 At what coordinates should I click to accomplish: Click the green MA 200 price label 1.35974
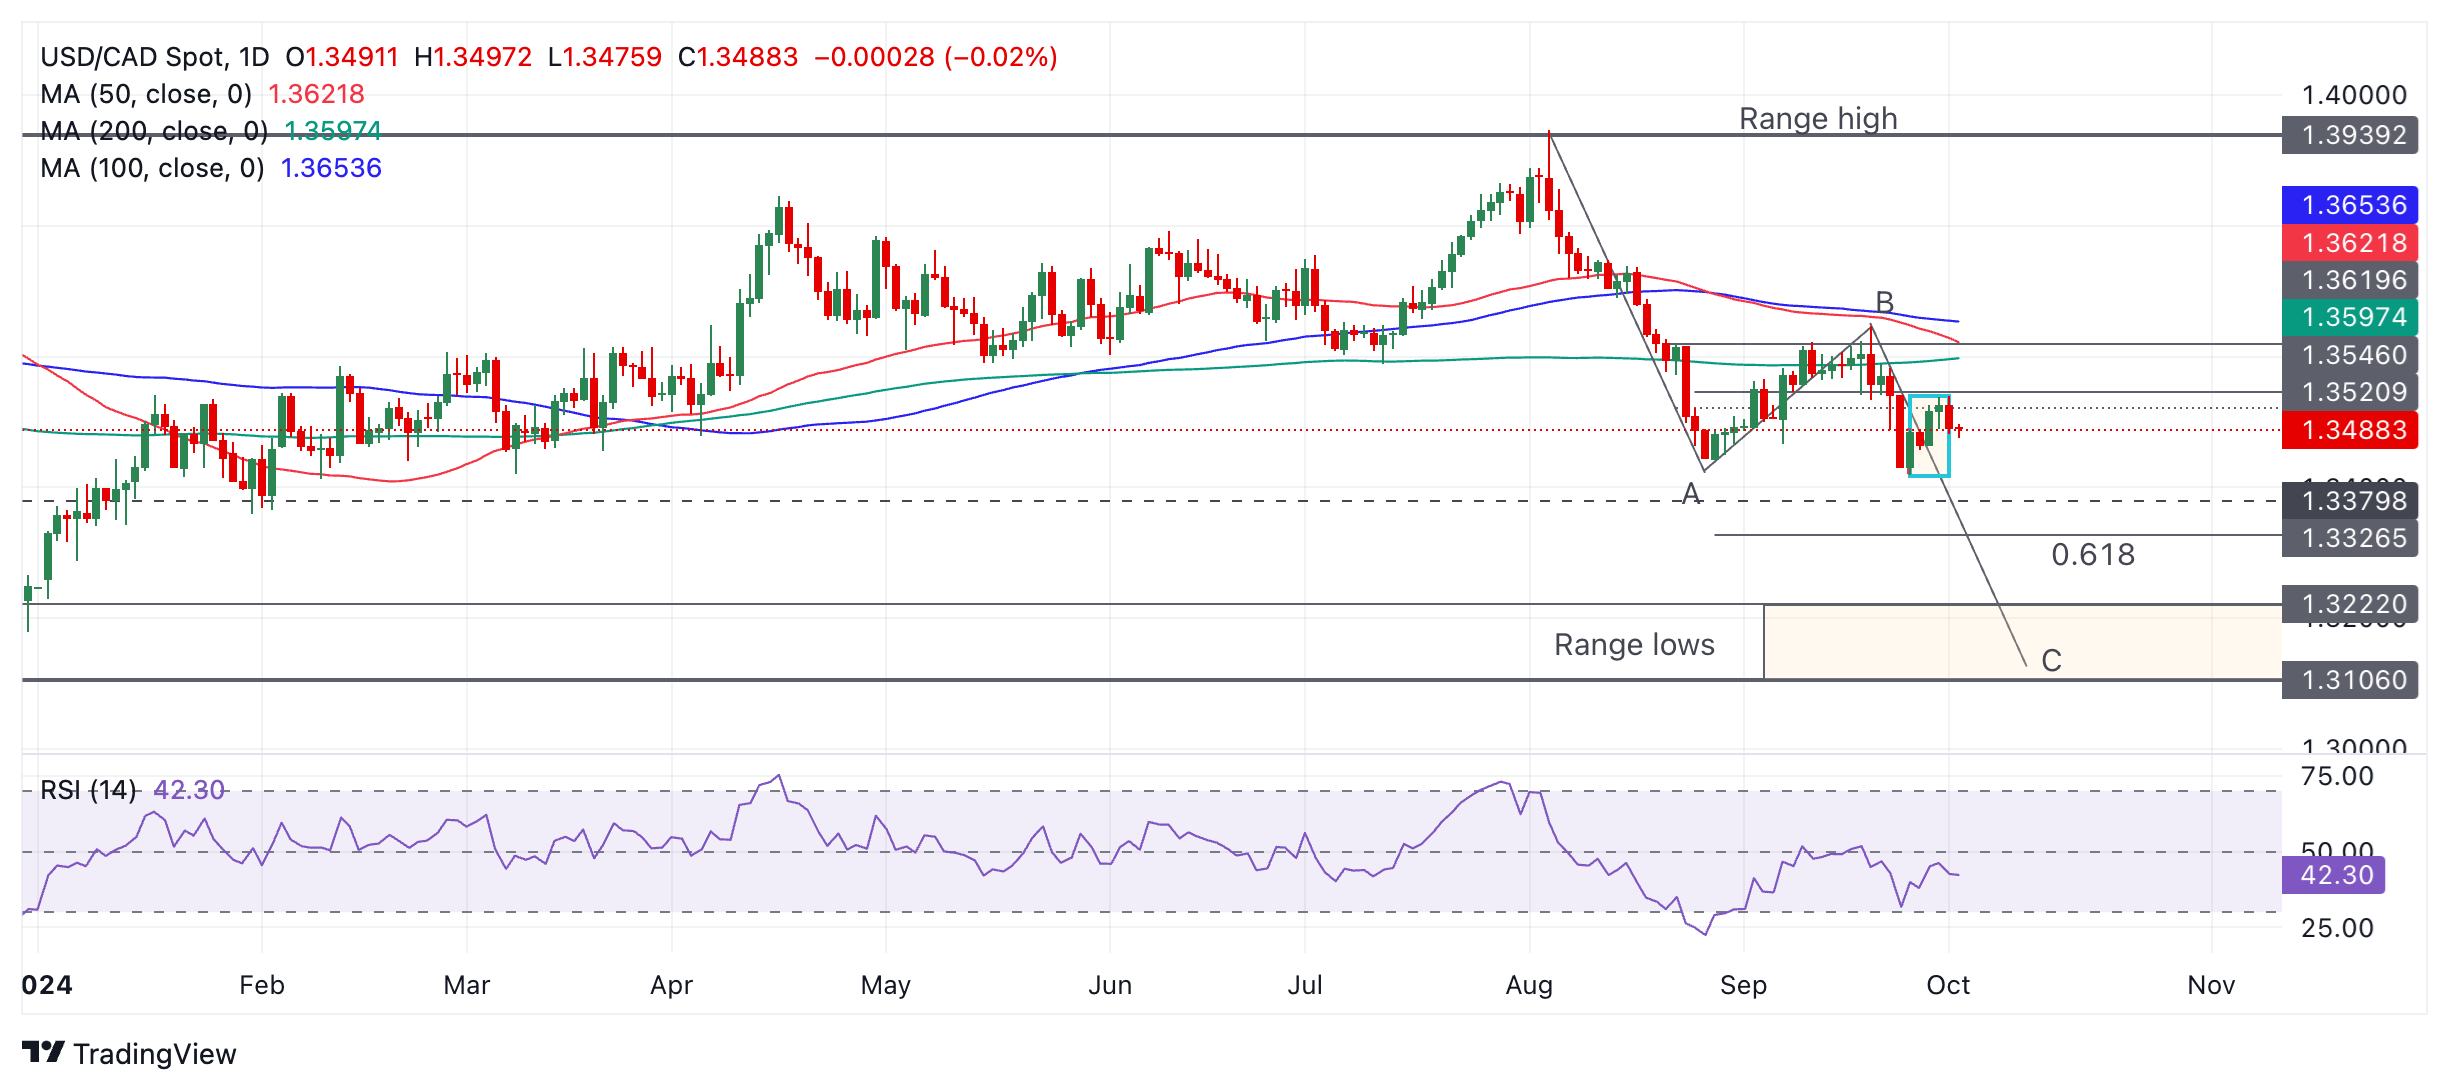click(x=2350, y=317)
